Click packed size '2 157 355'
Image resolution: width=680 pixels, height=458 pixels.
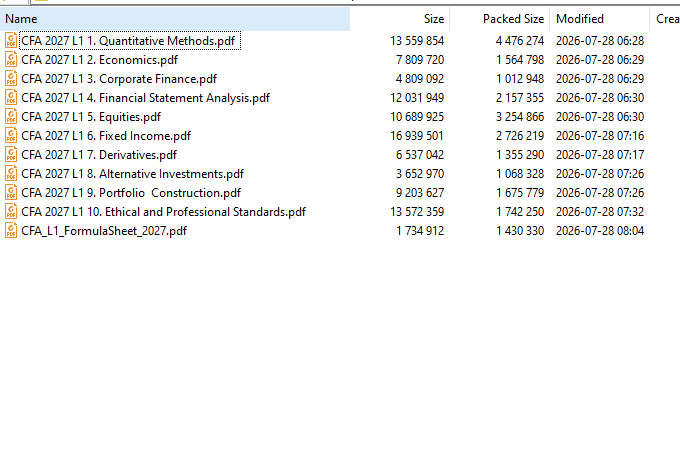click(520, 98)
